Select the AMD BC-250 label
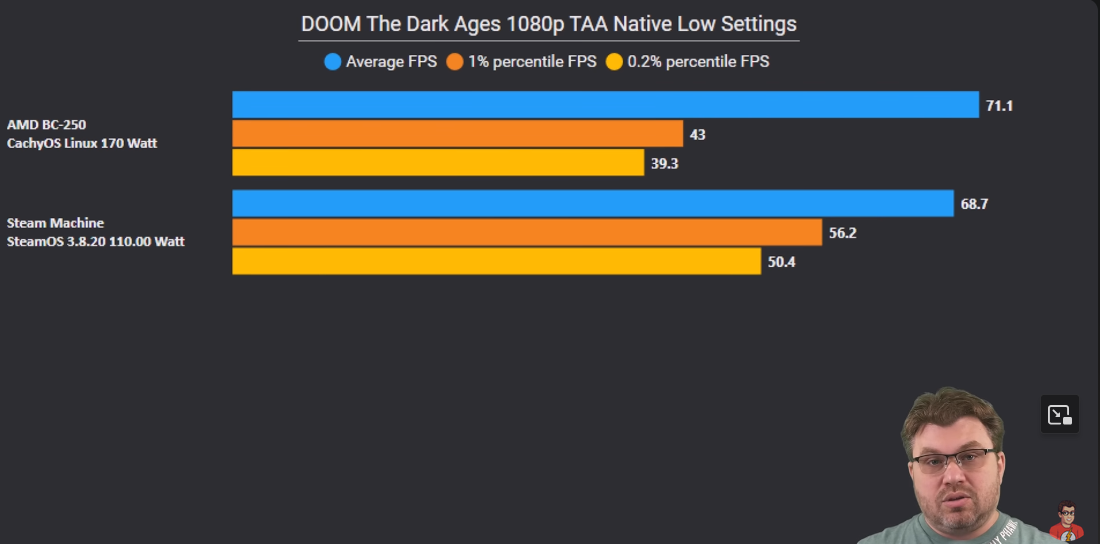This screenshot has width=1100, height=544. click(46, 125)
